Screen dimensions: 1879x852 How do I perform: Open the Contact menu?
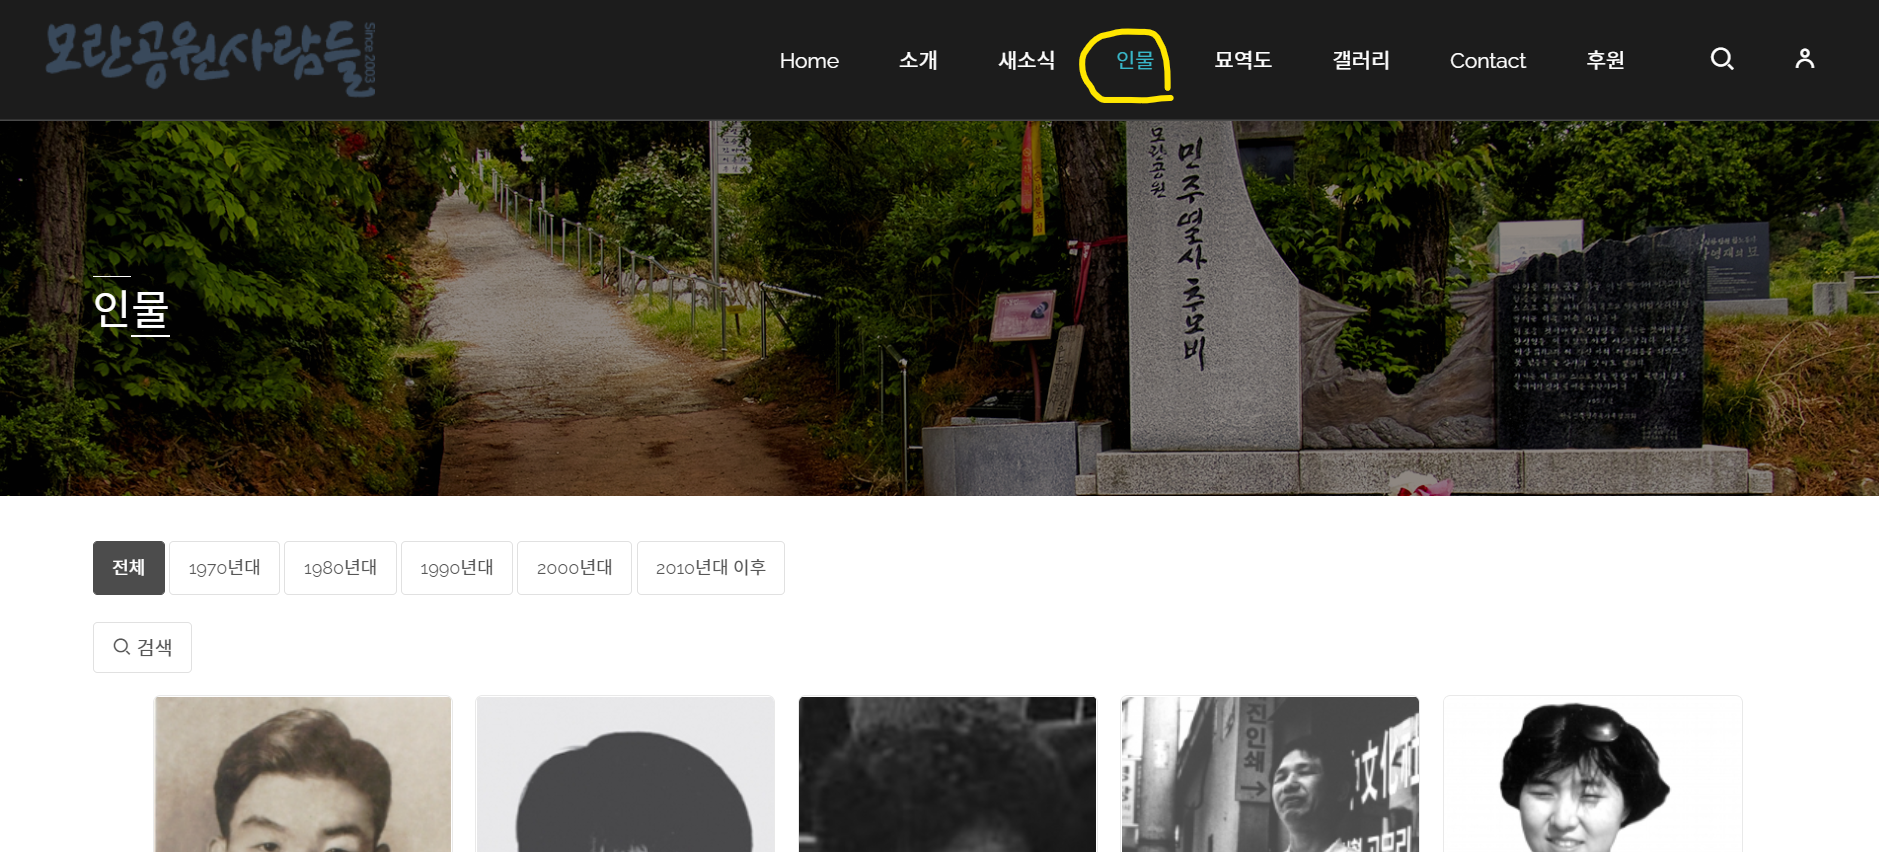click(1488, 60)
